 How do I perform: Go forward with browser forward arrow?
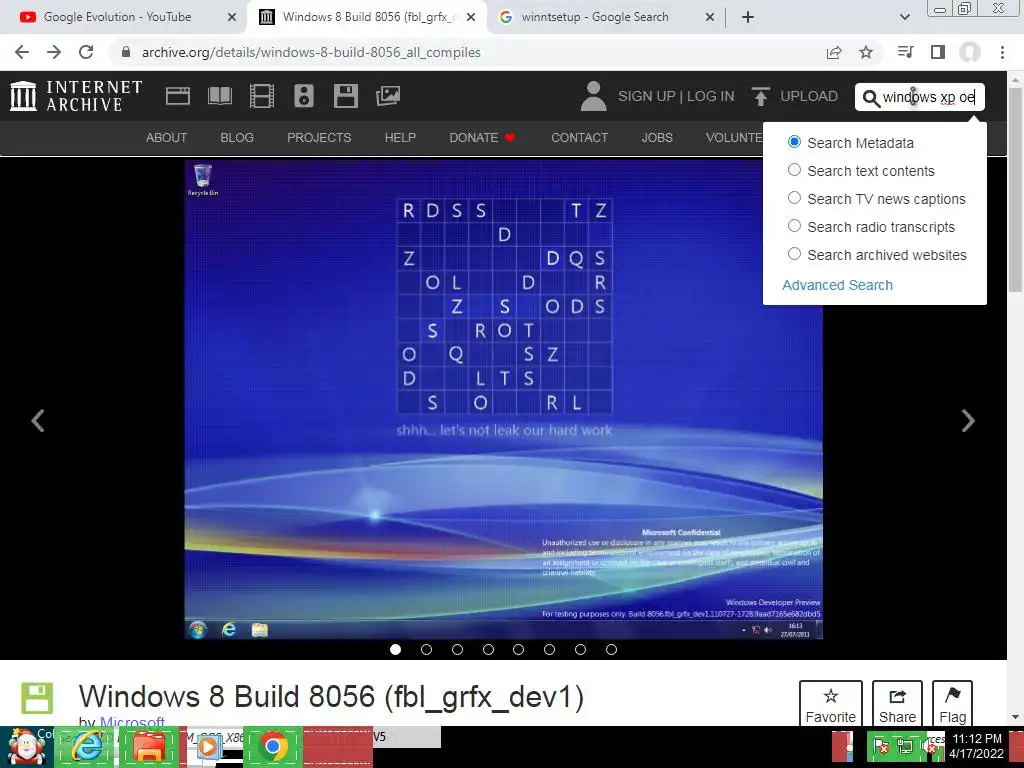pyautogui.click(x=54, y=52)
